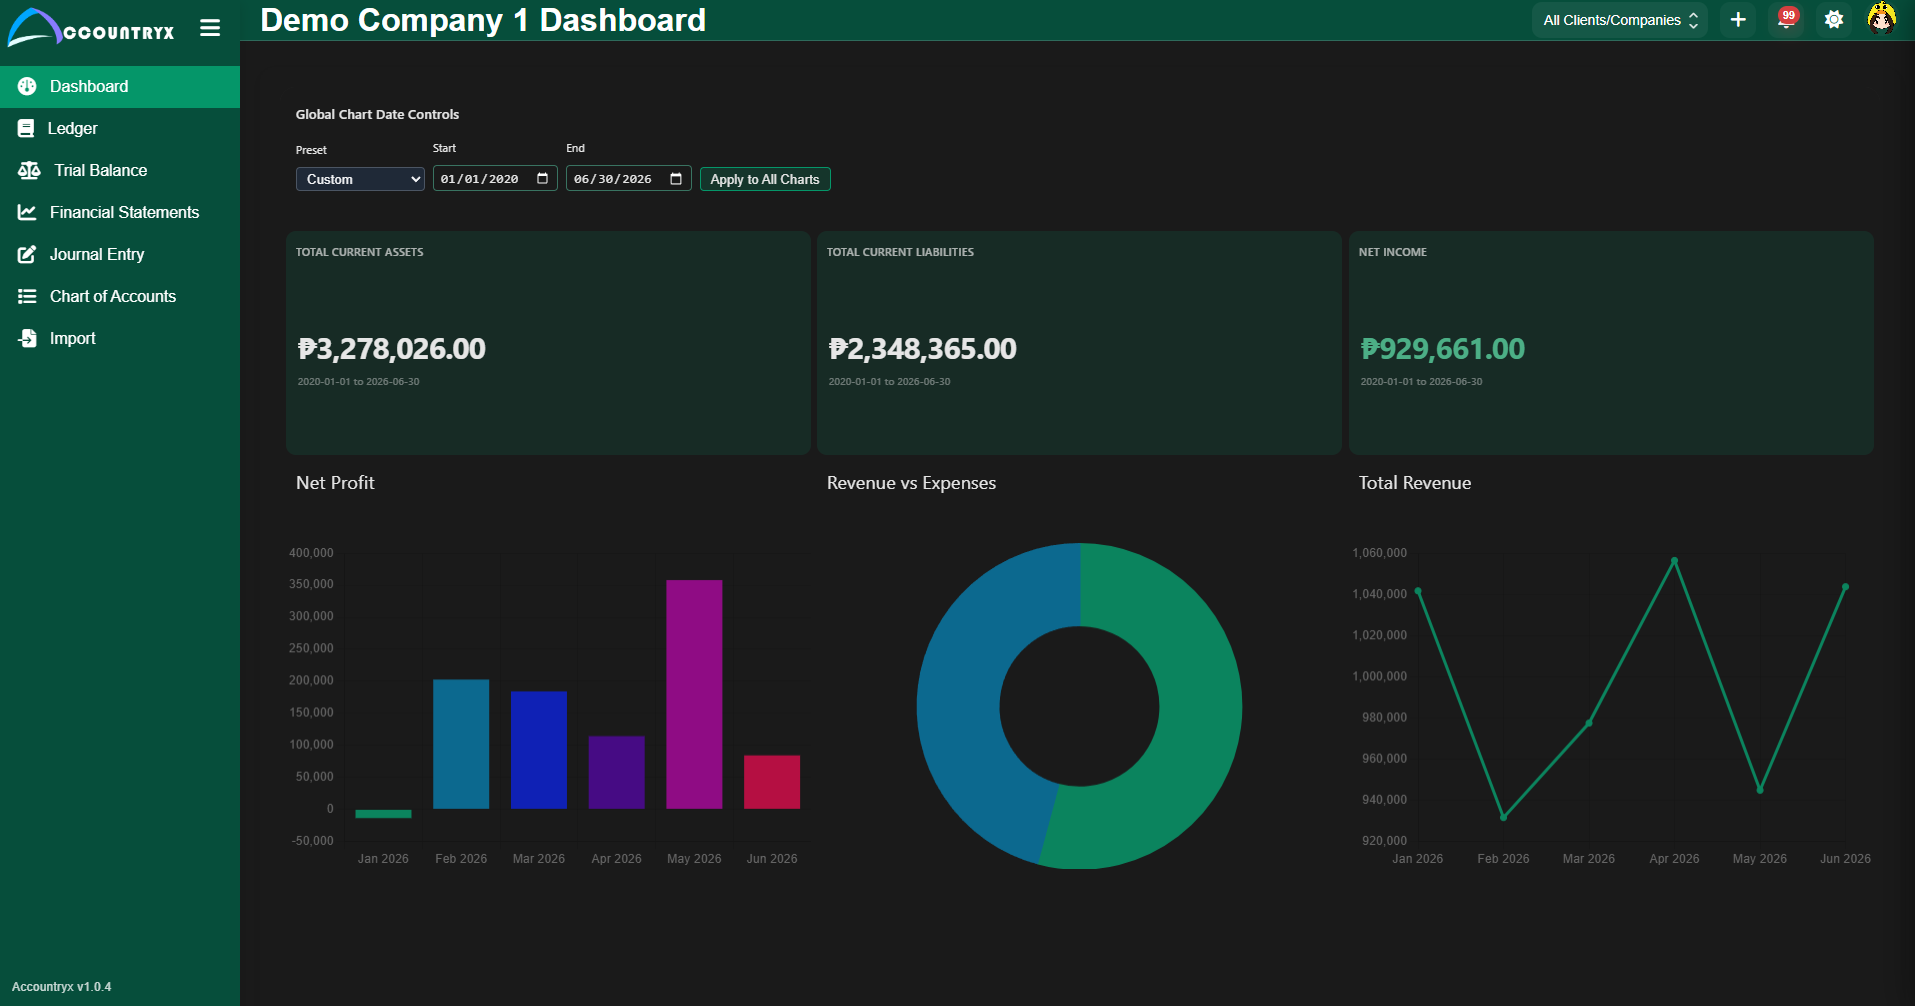Open the user avatar profile menu

(x=1882, y=19)
